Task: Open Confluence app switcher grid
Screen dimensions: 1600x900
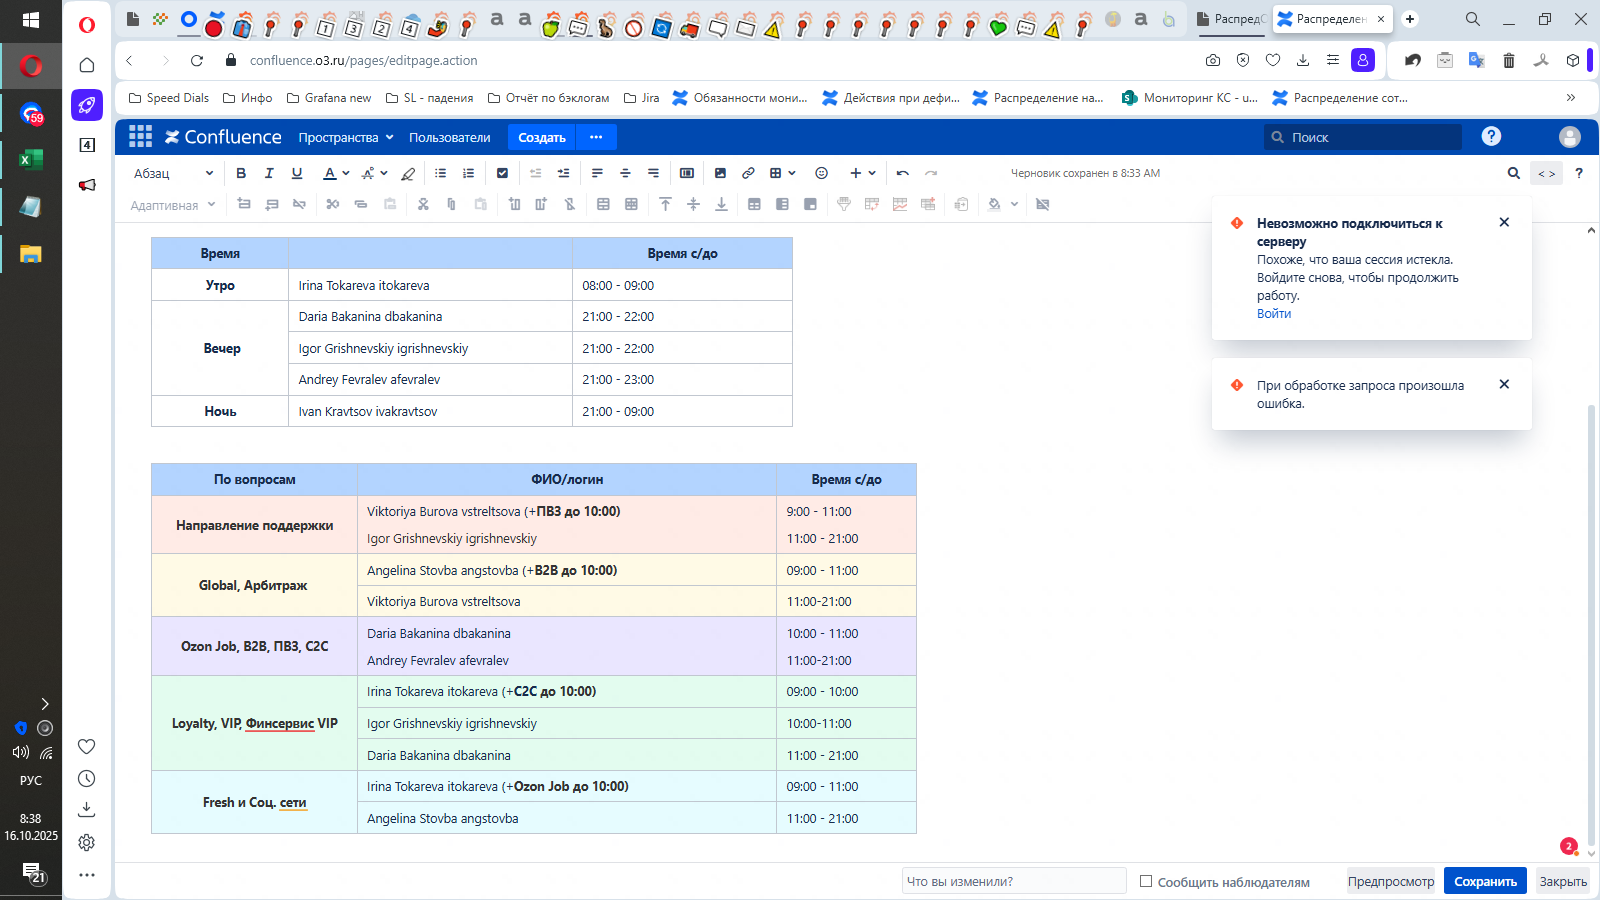Action: point(141,137)
